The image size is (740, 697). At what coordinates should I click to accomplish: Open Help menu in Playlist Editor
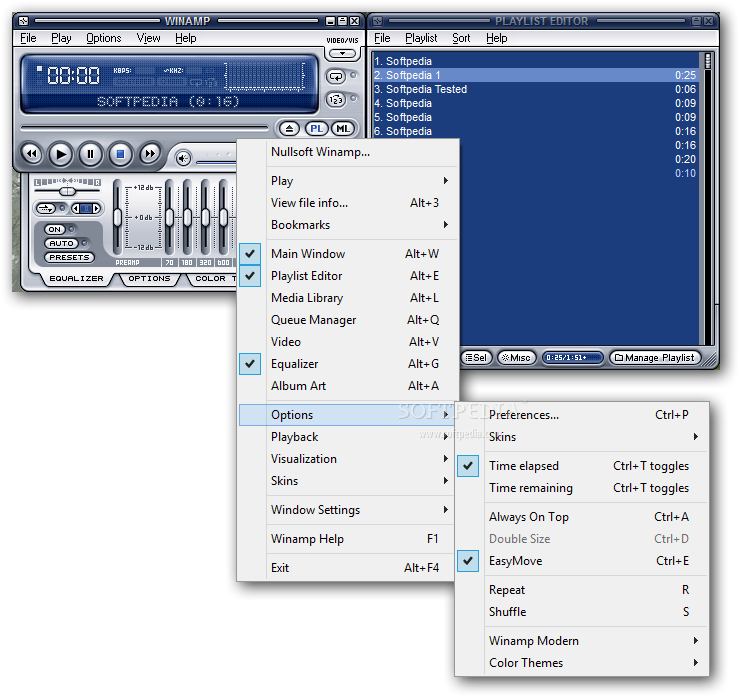496,38
